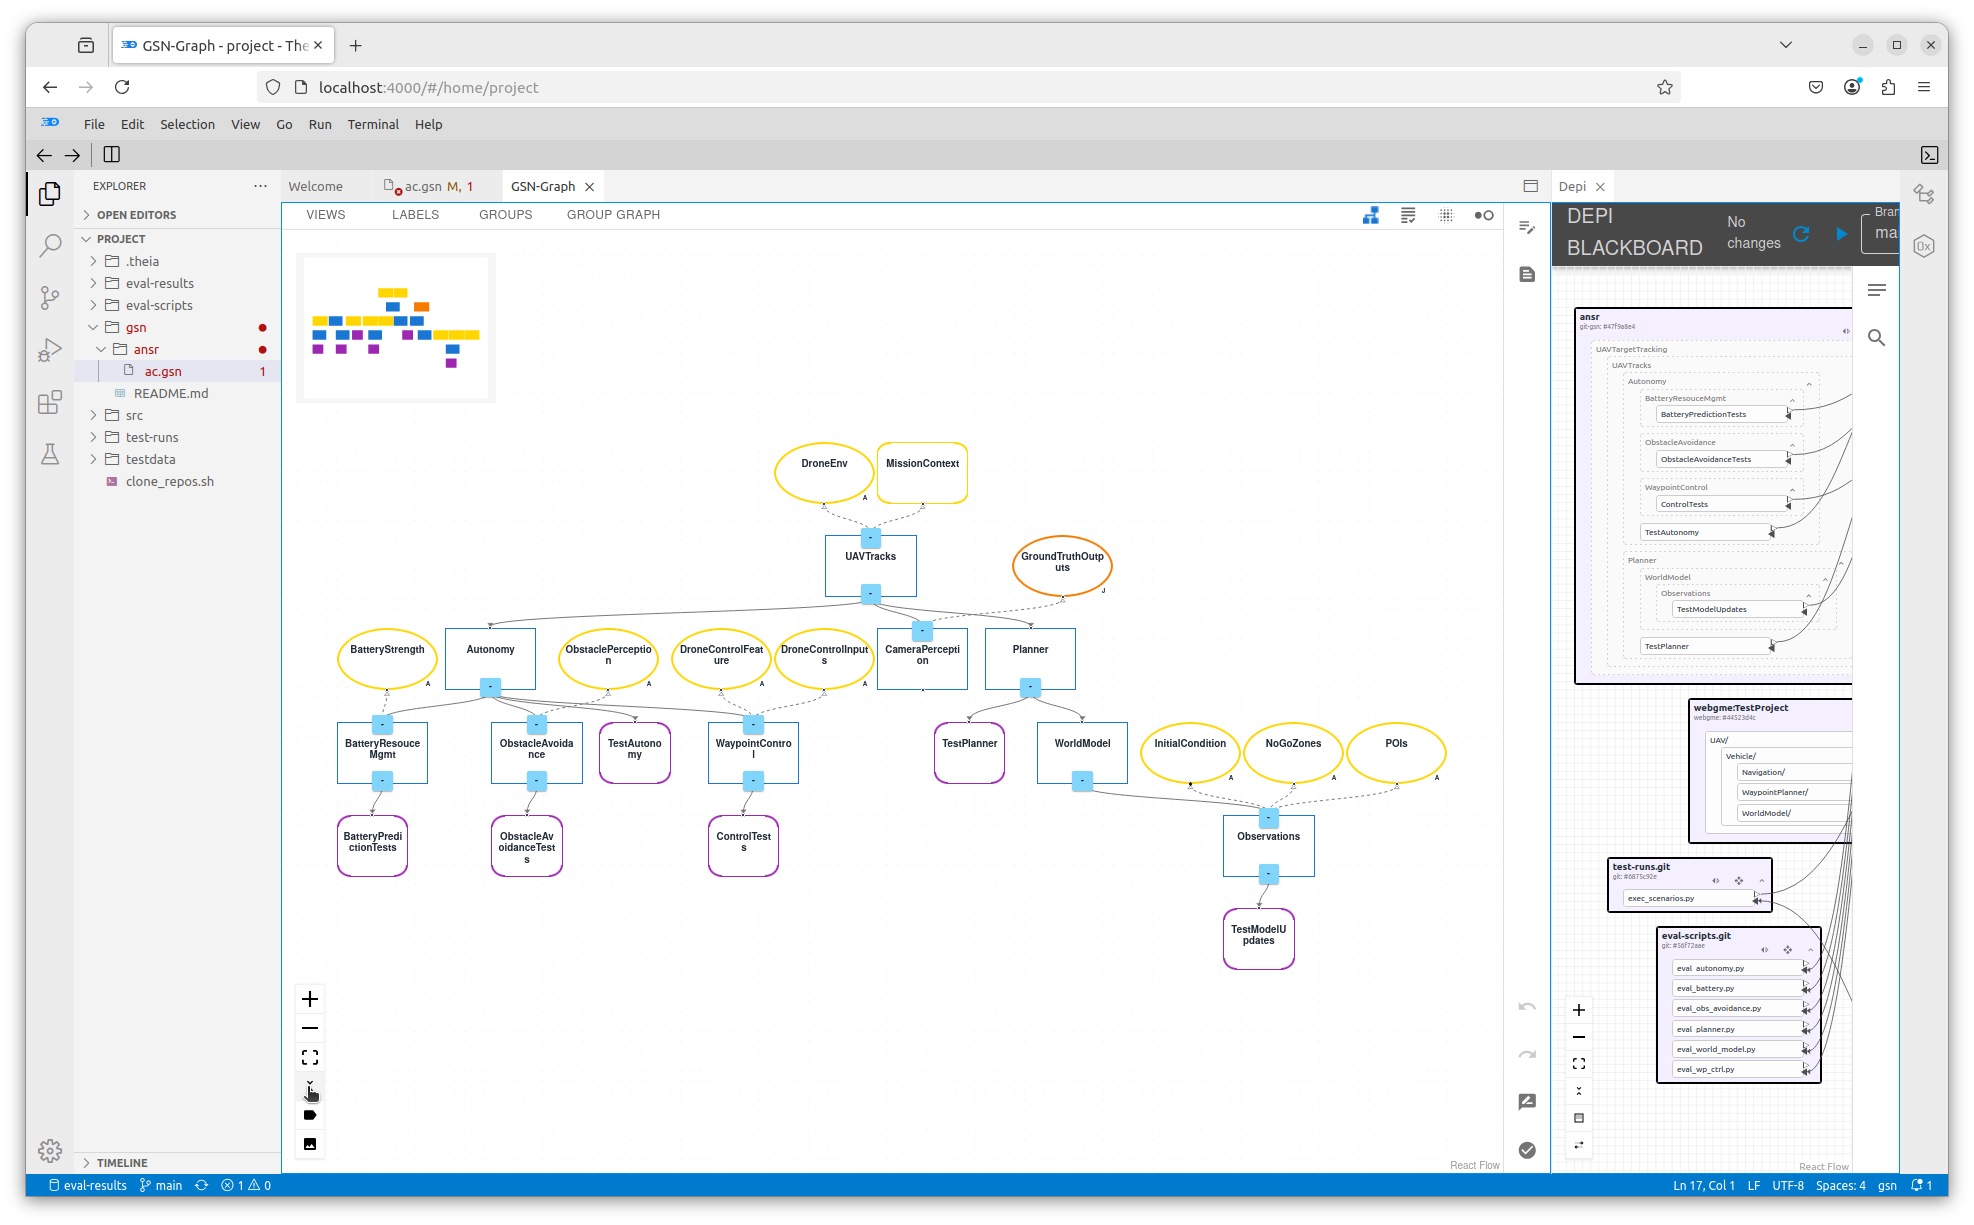Select the GROUP GRAPH tab
Viewport: 1974px width, 1225px height.
click(x=613, y=215)
